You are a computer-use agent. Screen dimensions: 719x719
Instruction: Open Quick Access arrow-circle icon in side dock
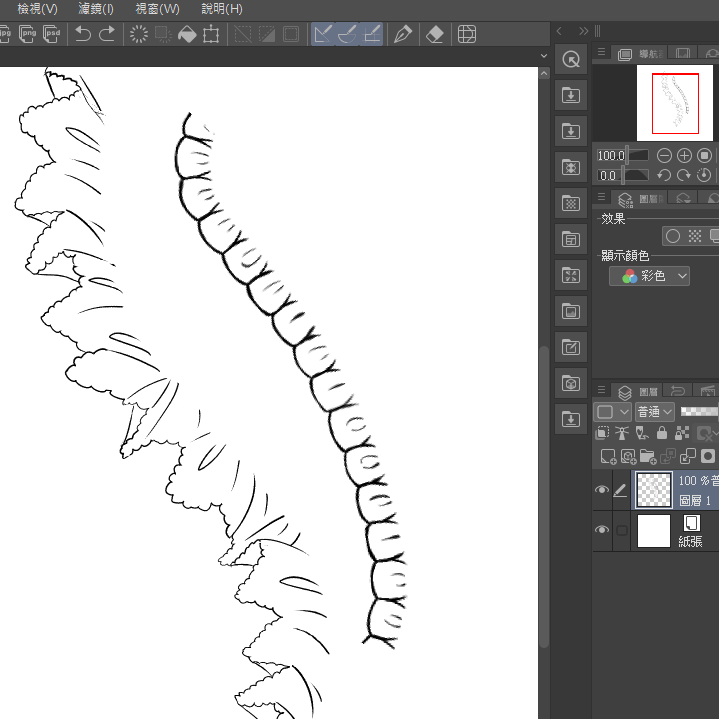571,60
